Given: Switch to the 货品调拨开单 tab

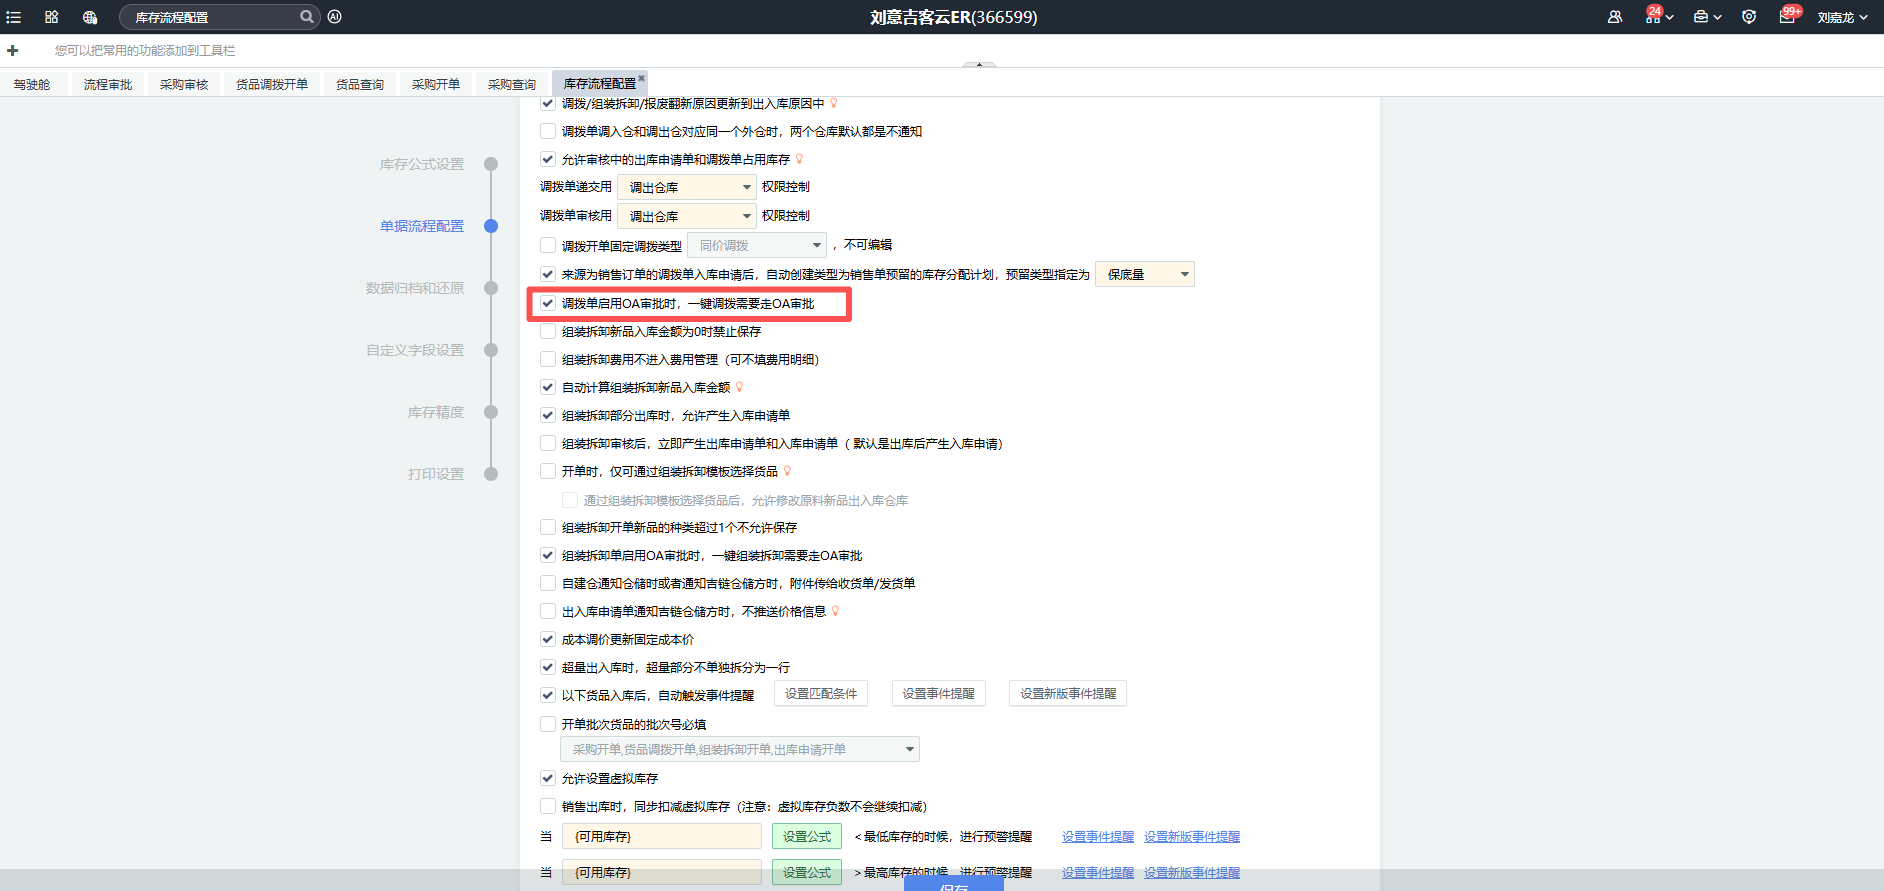Looking at the screenshot, I should (272, 85).
